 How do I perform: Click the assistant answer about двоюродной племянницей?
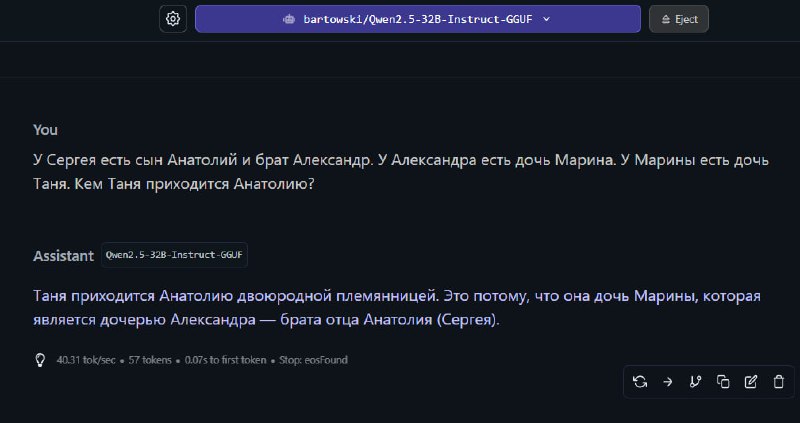click(397, 308)
